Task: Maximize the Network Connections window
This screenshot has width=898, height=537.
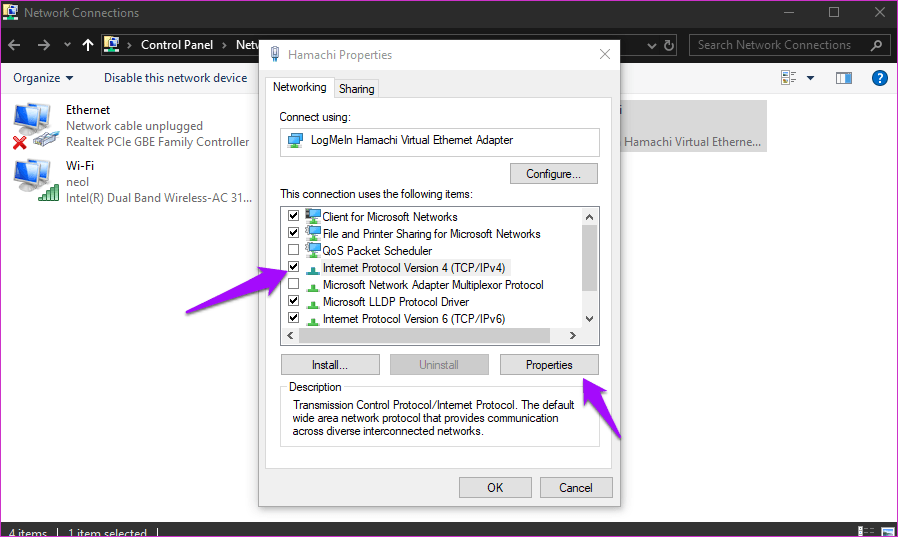Action: click(834, 12)
